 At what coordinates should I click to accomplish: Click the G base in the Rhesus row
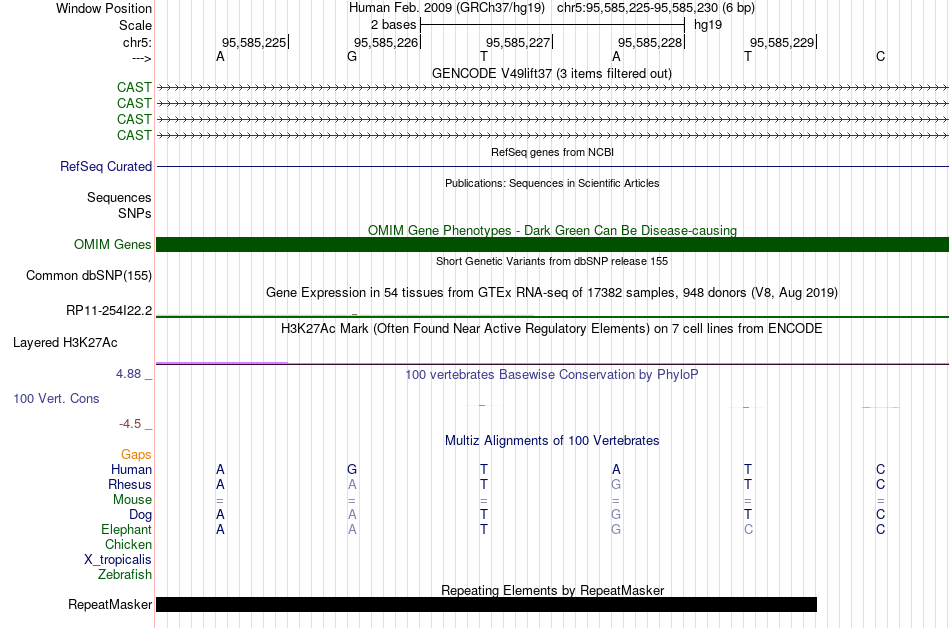pyautogui.click(x=616, y=484)
